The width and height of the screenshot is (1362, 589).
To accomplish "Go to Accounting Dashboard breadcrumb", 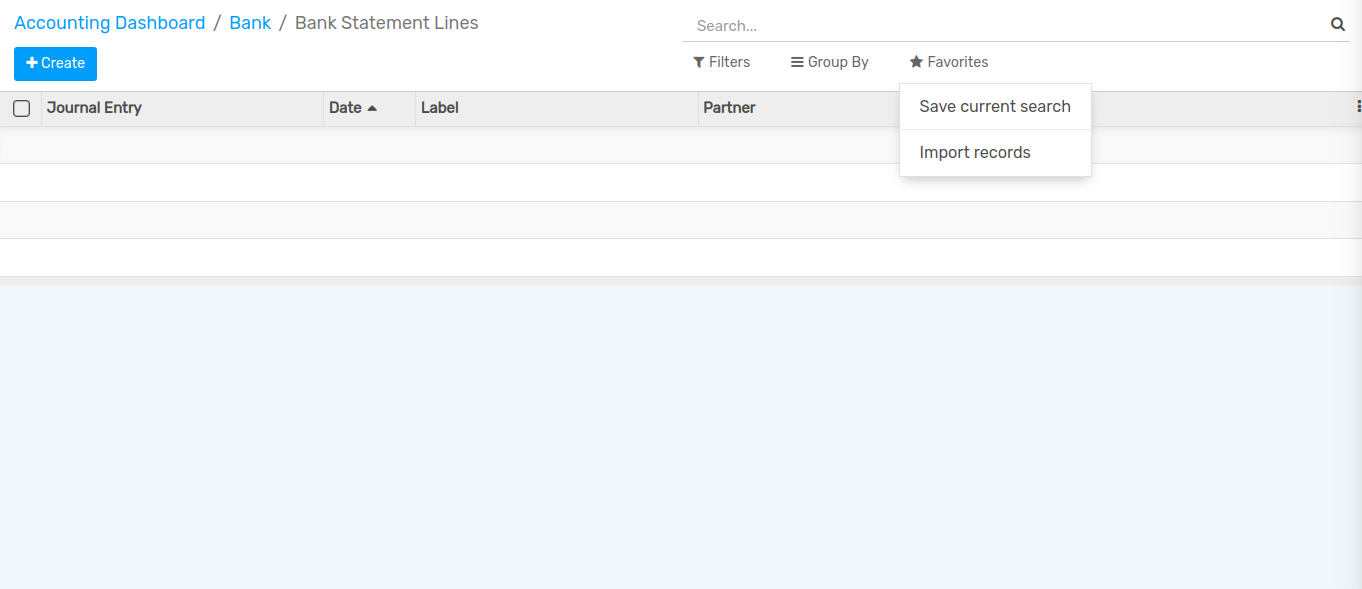I will (110, 23).
